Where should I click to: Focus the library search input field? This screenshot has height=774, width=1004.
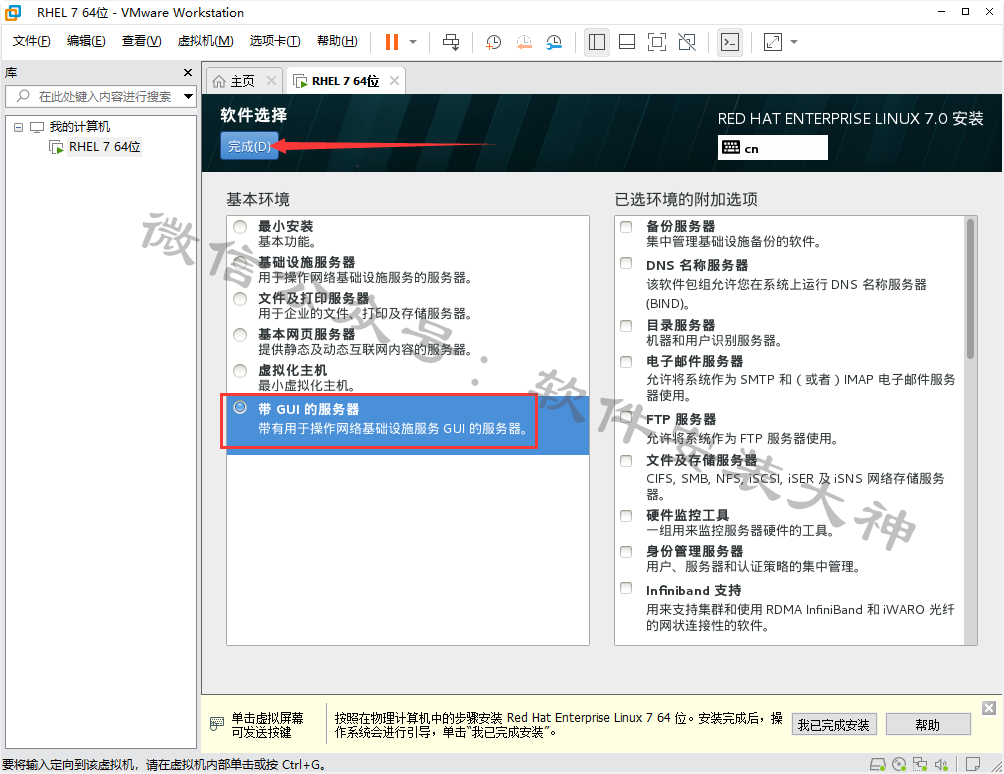tap(105, 96)
